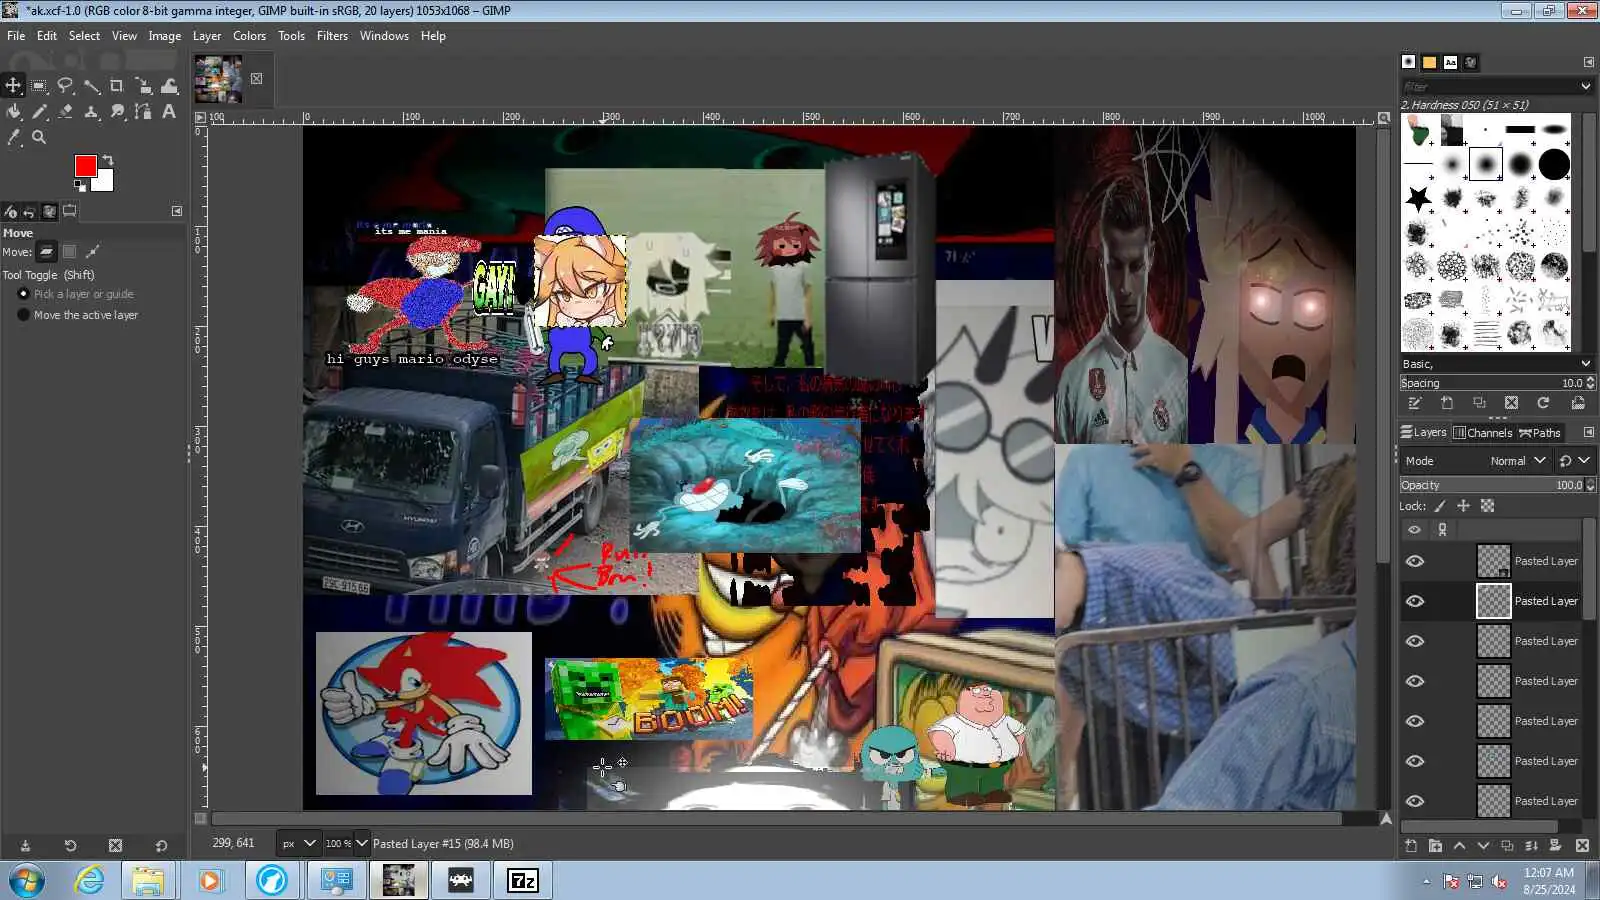The image size is (1600, 900).
Task: Delete the selected brush
Action: tap(1511, 403)
